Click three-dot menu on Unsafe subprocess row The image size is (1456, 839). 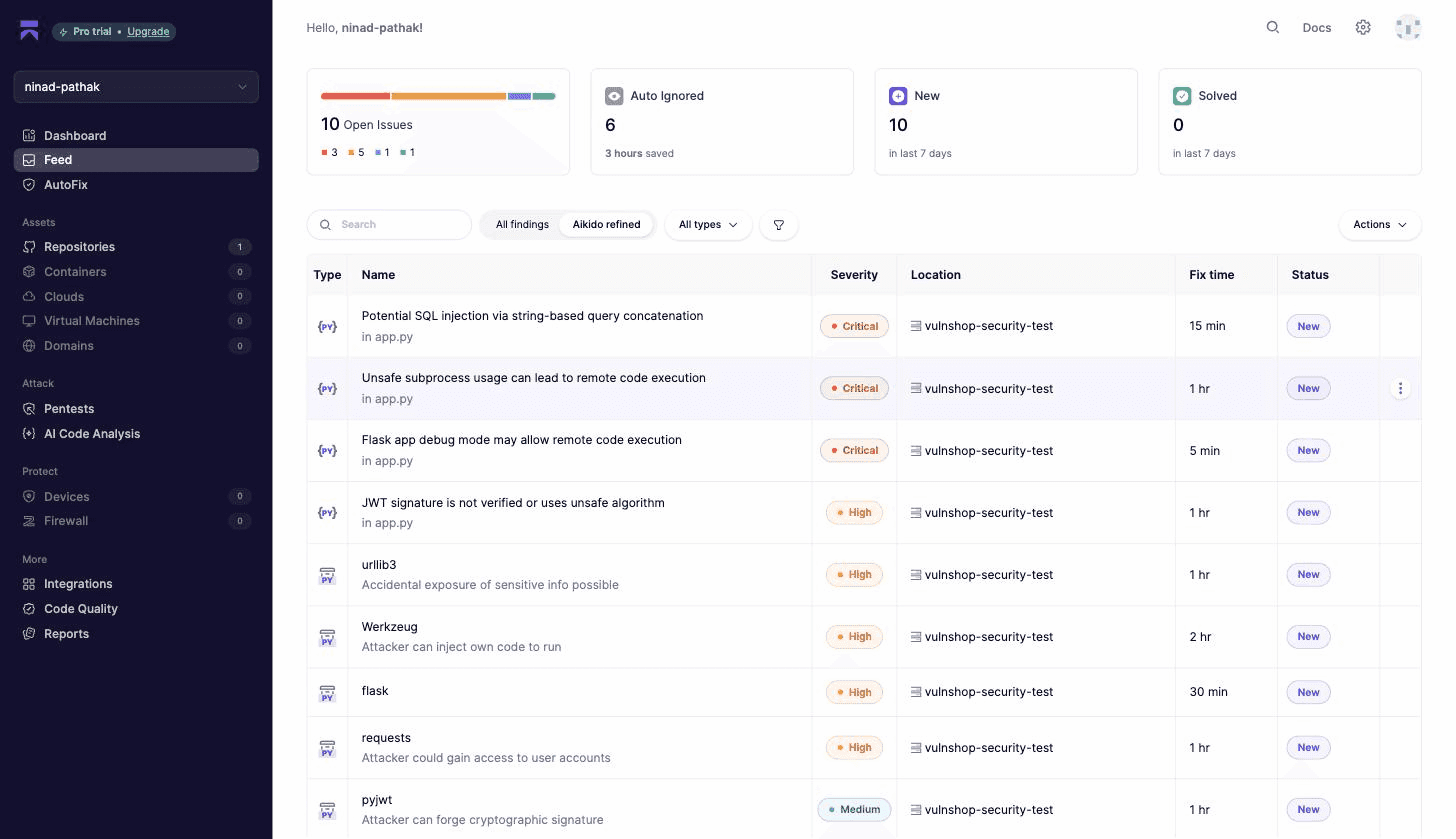1400,388
